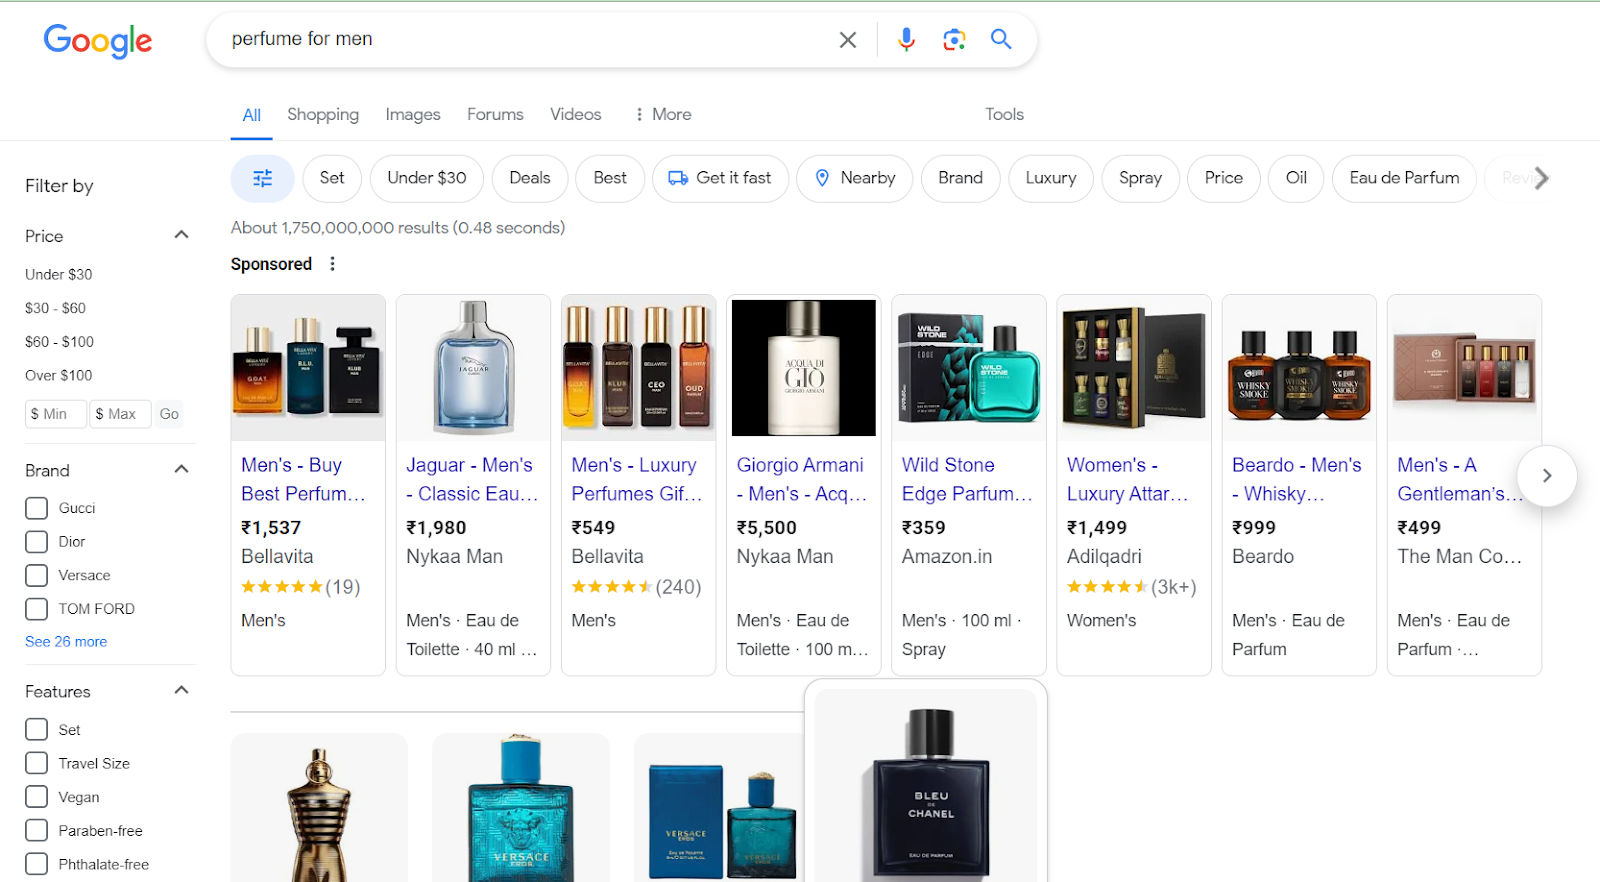Check the TOM FORD brand checkbox
Image resolution: width=1600 pixels, height=882 pixels.
37,609
